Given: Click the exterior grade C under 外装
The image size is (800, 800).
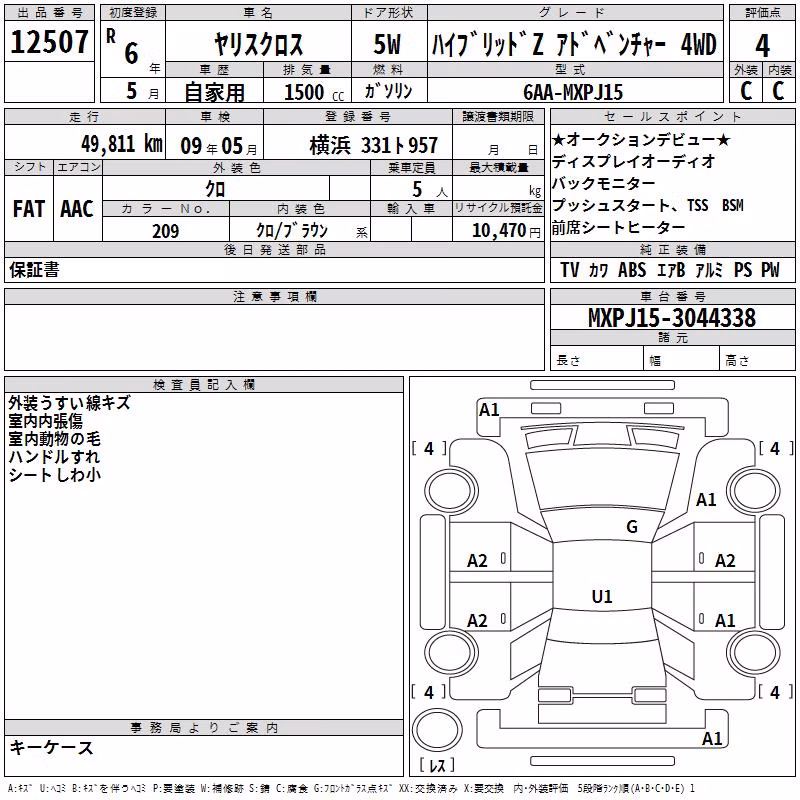Looking at the screenshot, I should (746, 91).
